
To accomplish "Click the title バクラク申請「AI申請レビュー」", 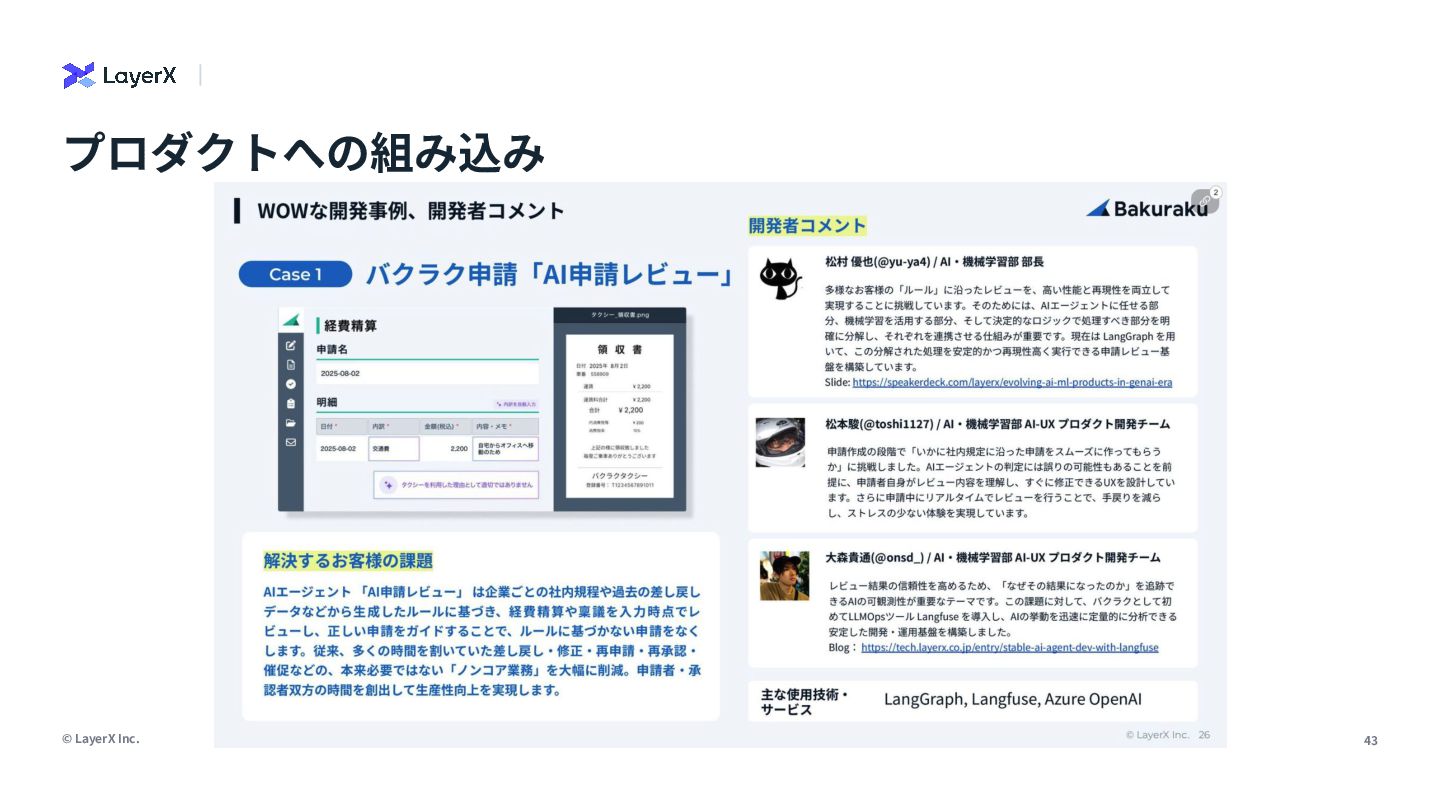I will pos(549,274).
